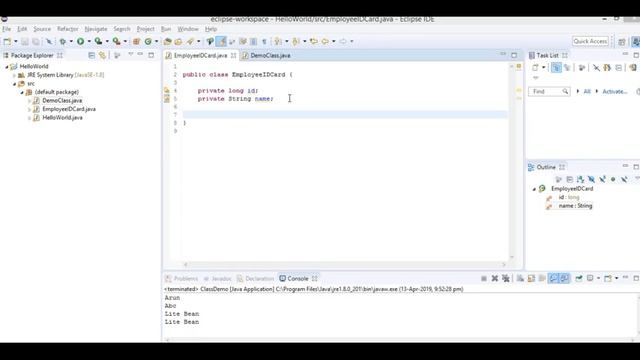Open the Refactor menu

point(67,29)
